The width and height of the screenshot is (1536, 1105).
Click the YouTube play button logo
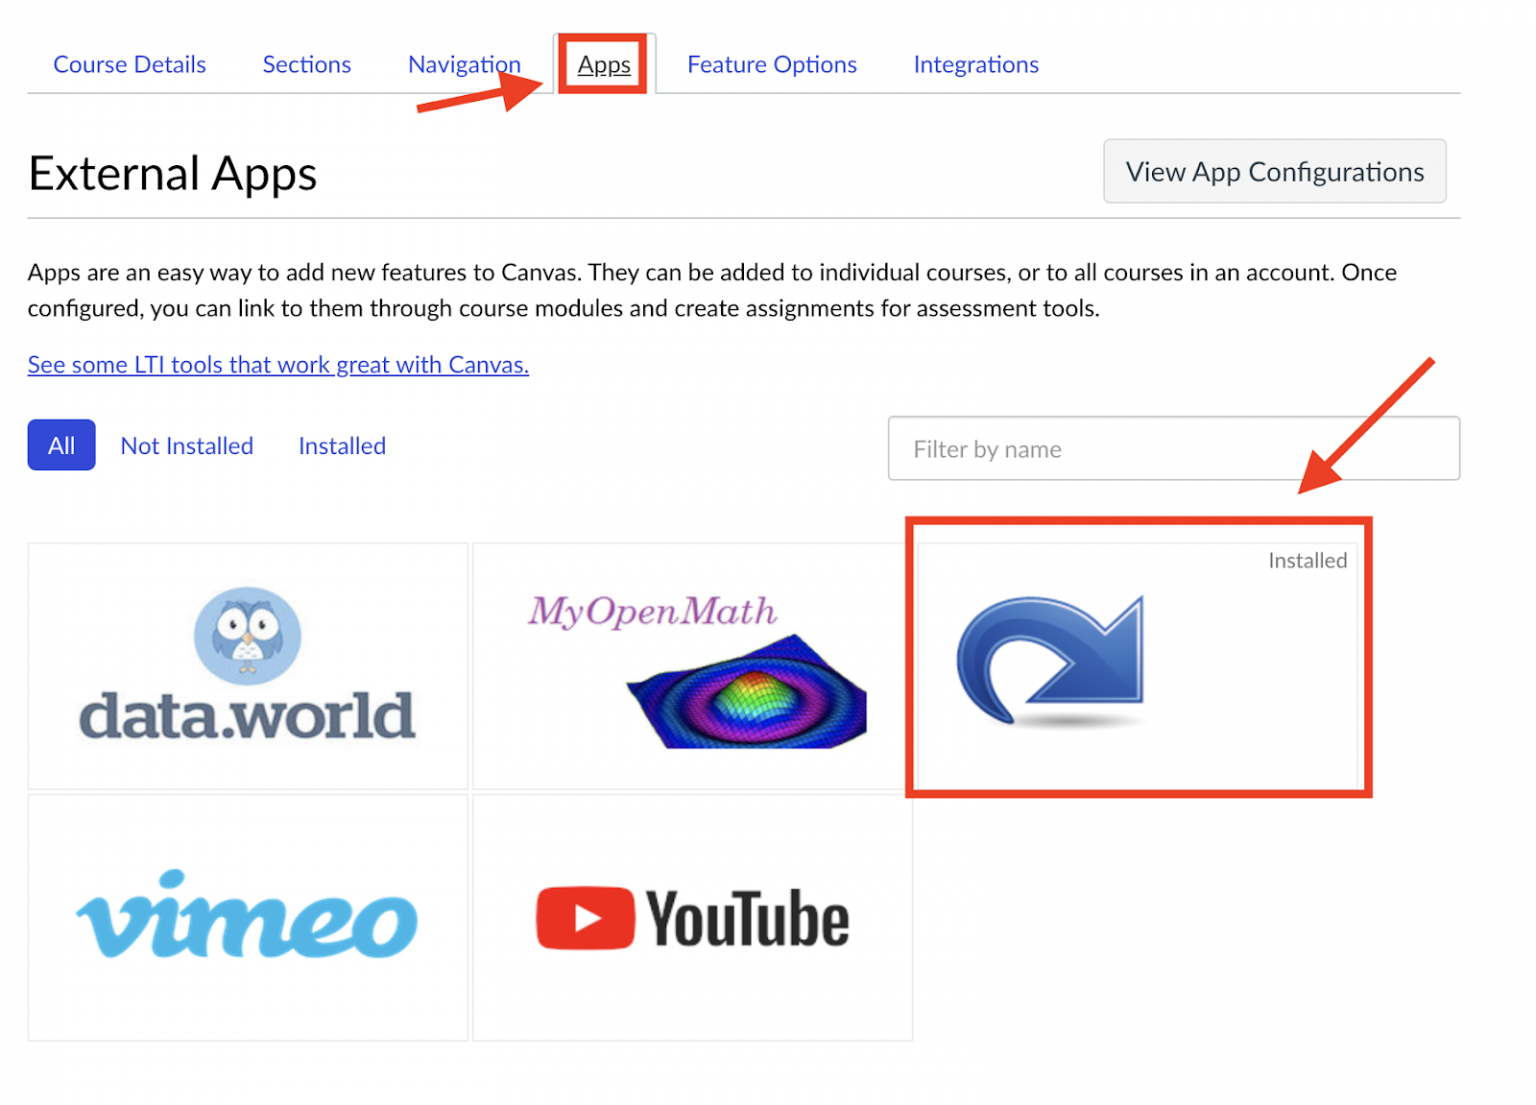pyautogui.click(x=587, y=915)
